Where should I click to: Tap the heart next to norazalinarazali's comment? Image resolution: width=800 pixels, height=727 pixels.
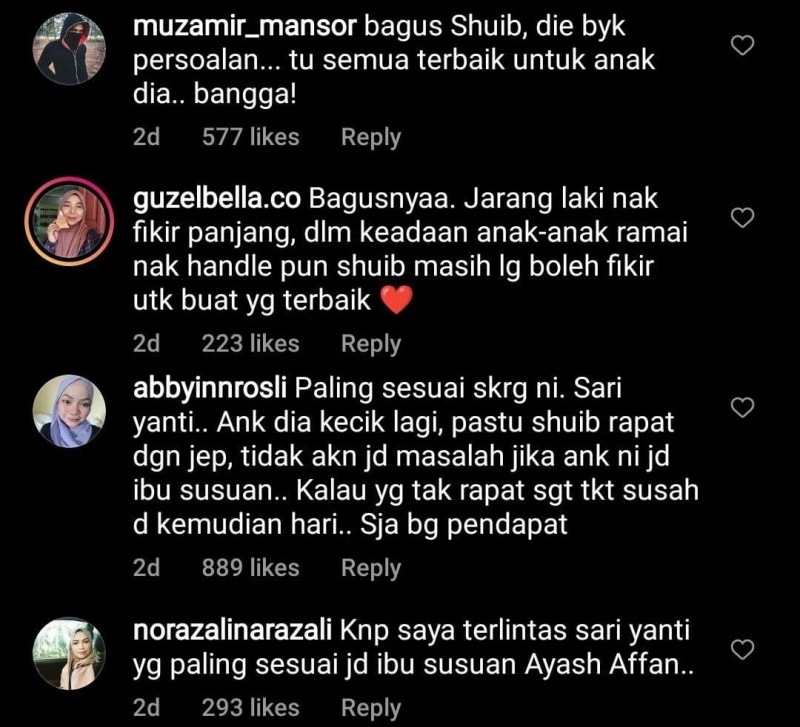click(742, 650)
